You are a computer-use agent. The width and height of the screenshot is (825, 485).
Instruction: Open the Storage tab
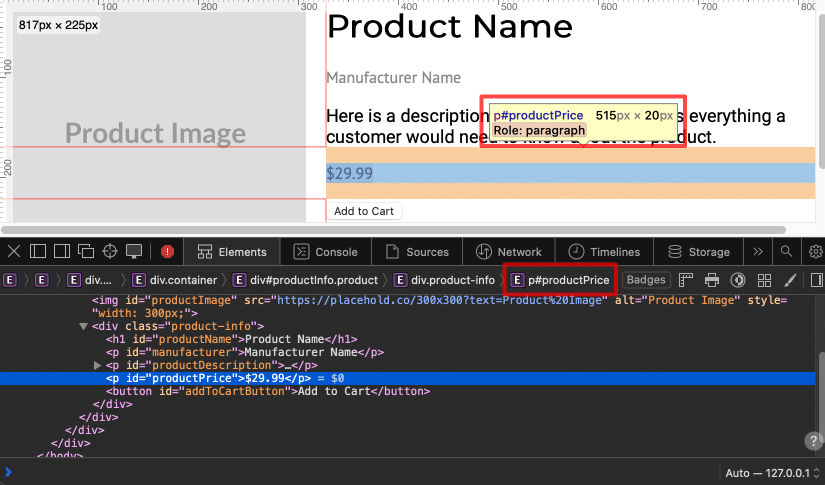[x=698, y=252]
